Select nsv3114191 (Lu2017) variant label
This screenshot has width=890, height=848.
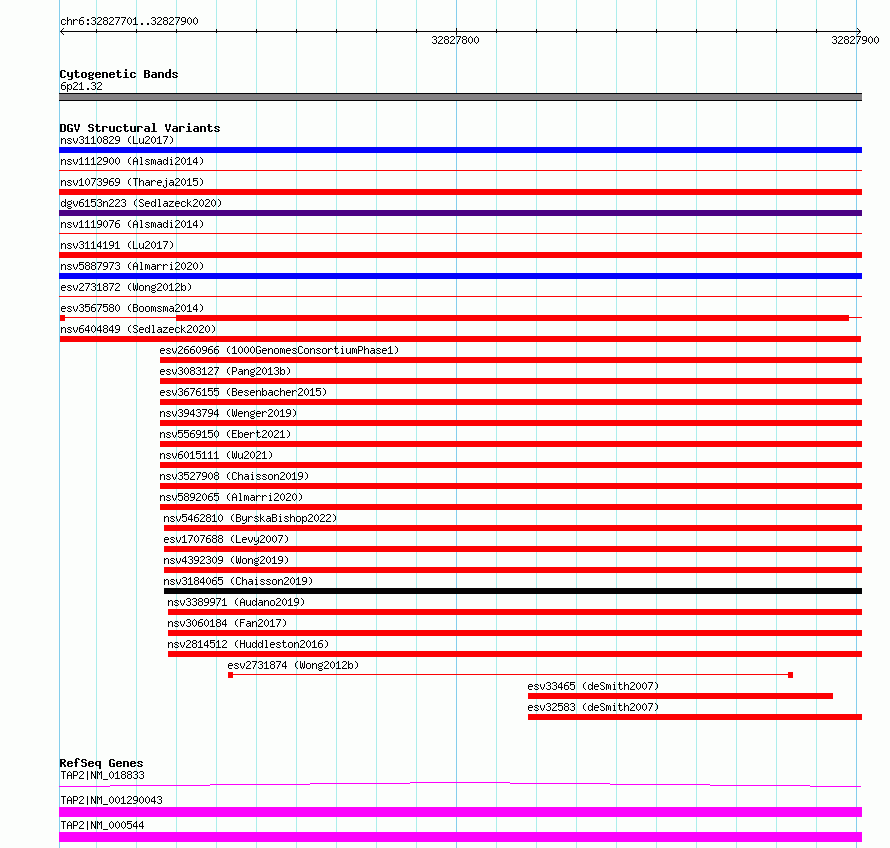tap(117, 245)
